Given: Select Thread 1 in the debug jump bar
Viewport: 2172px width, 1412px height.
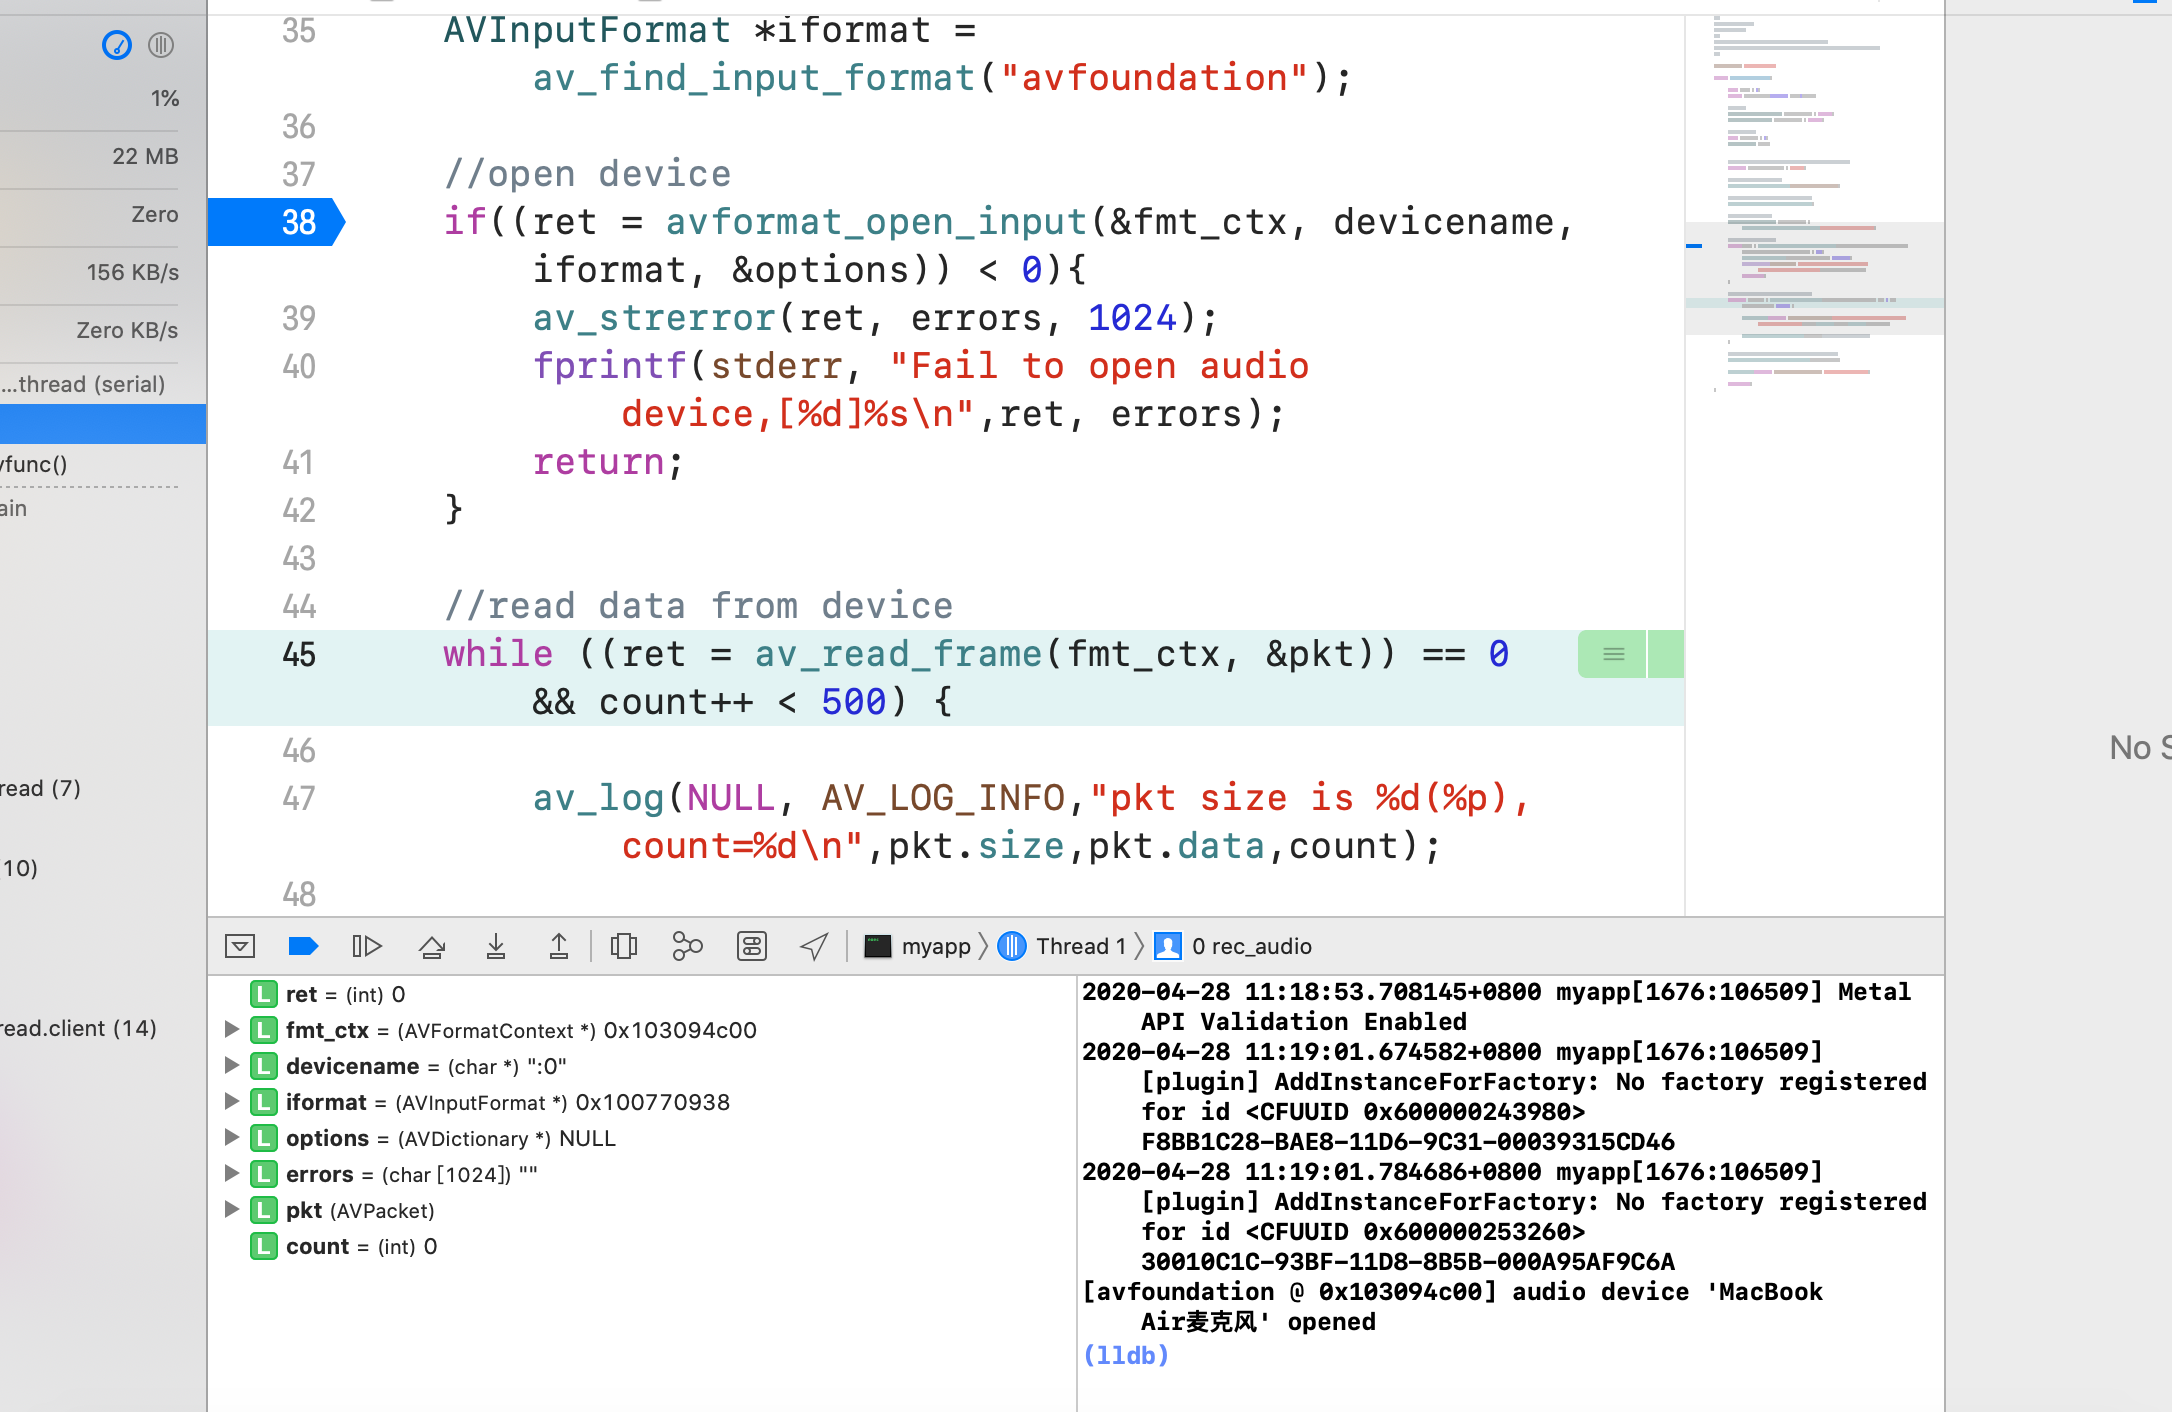Looking at the screenshot, I should pos(1080,946).
